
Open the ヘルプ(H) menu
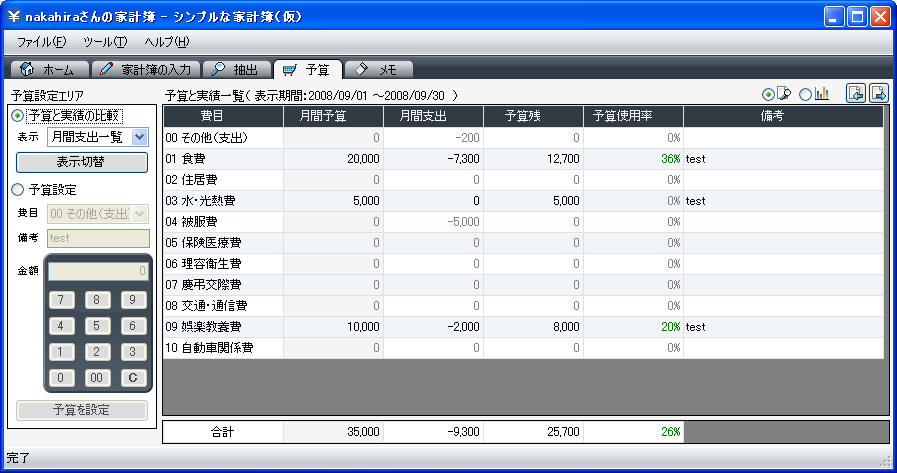(x=166, y=42)
